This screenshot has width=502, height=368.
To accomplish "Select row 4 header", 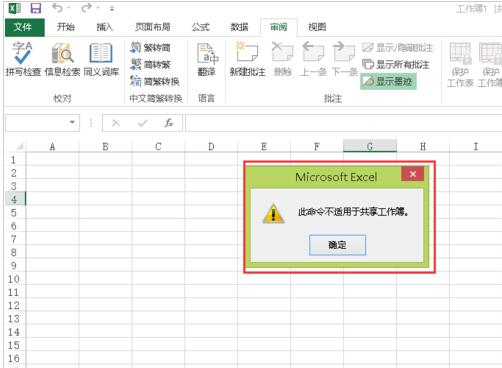I will (14, 199).
